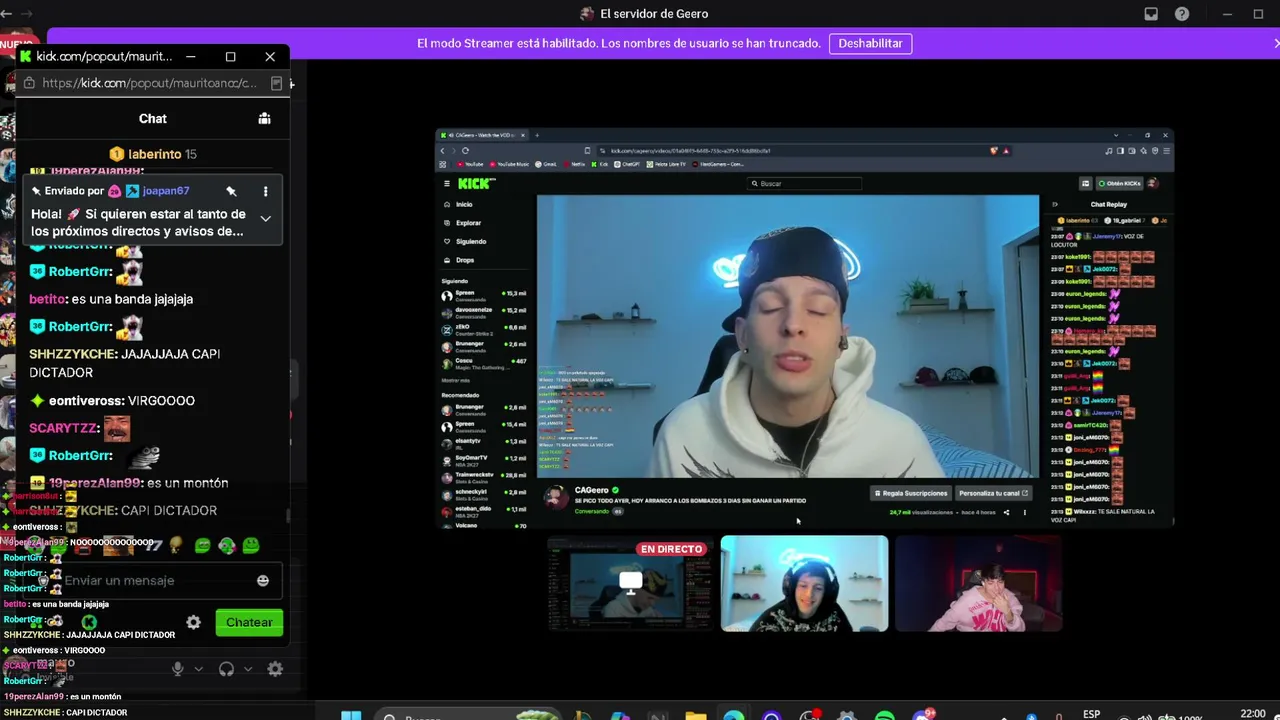Viewport: 1280px width, 720px height.
Task: Open the headphone output options arrow
Action: pyautogui.click(x=247, y=669)
